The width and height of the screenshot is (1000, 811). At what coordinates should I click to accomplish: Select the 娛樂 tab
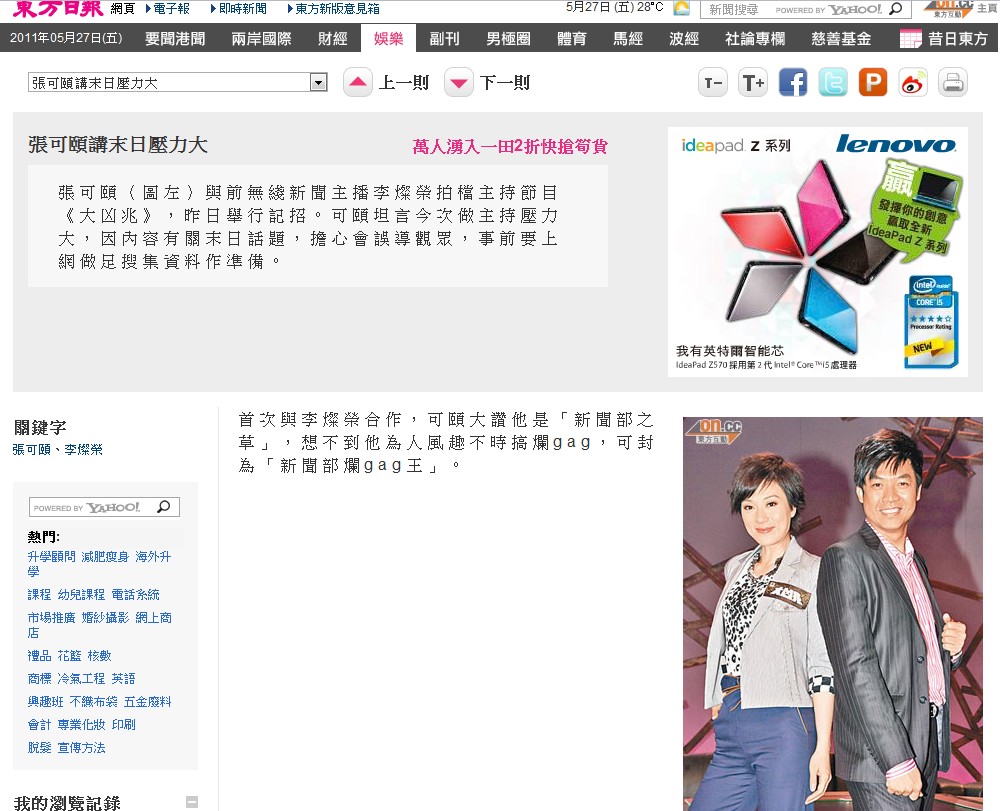388,38
